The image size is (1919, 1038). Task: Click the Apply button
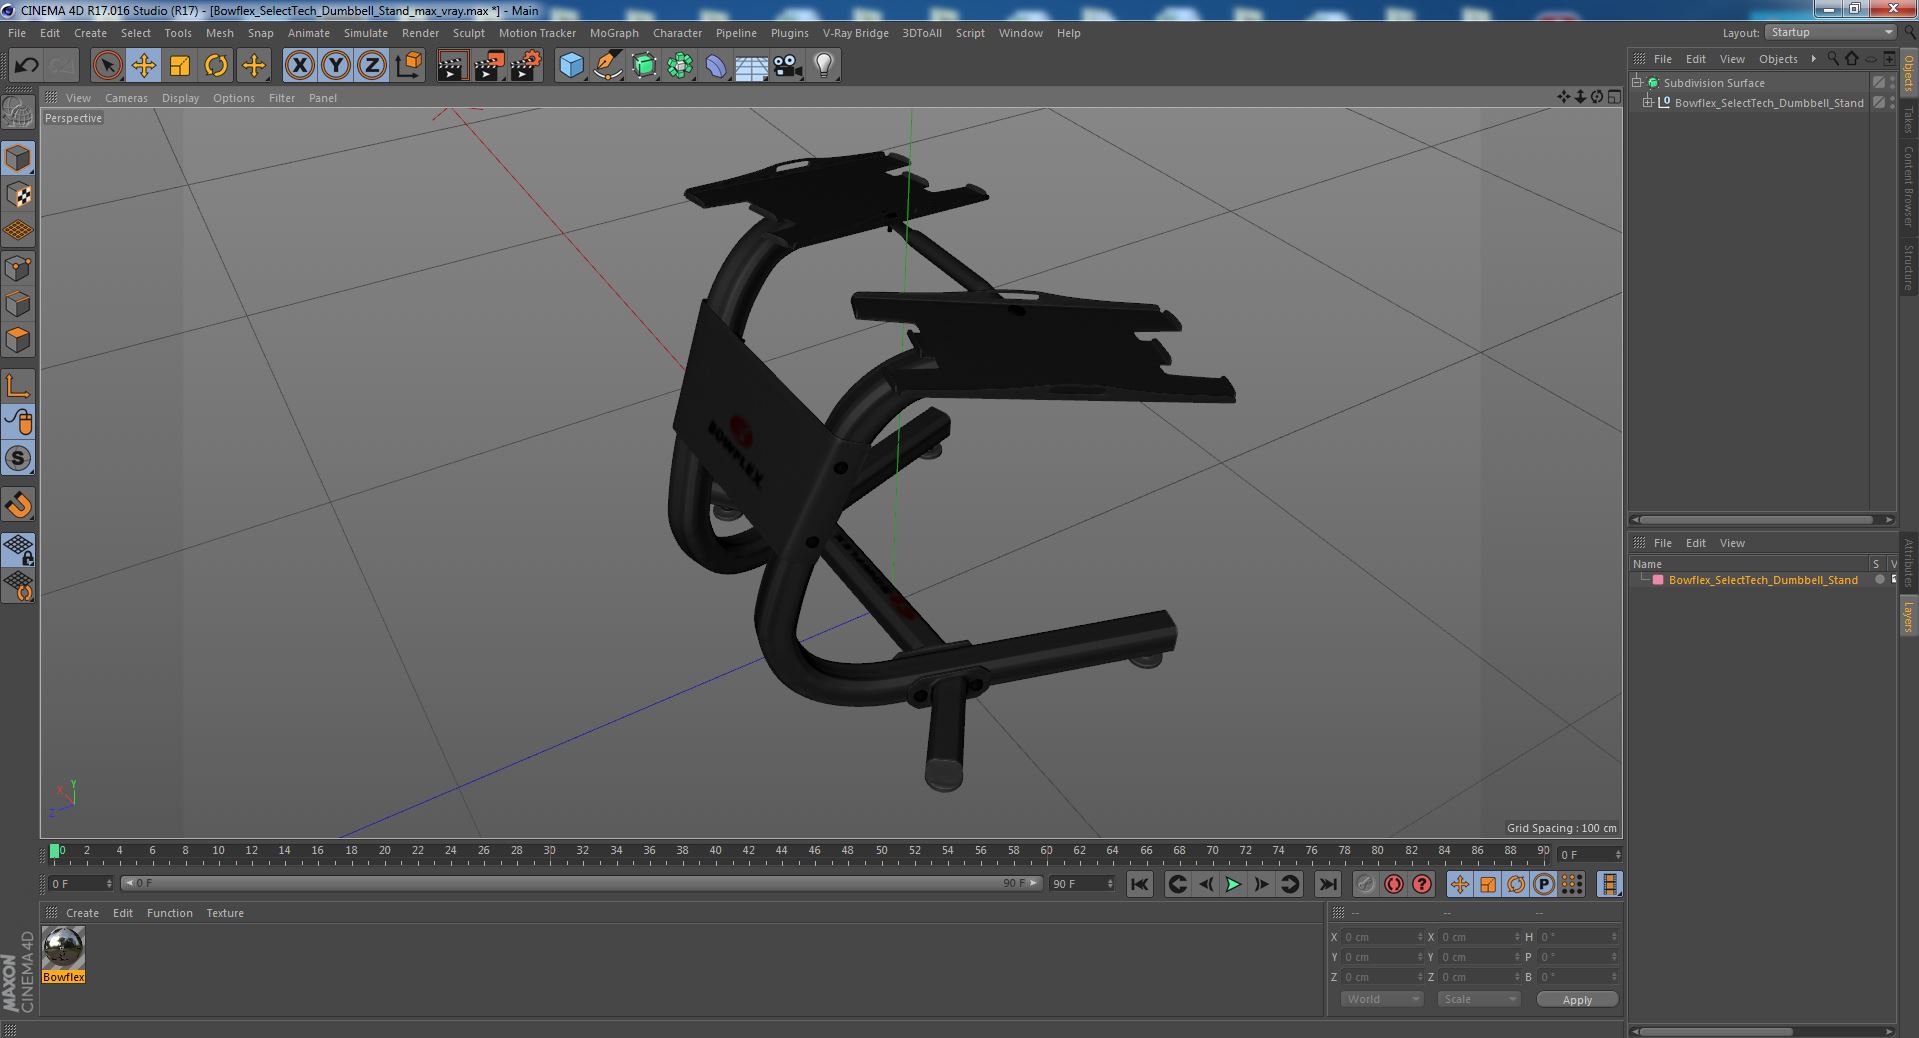pyautogui.click(x=1577, y=1000)
